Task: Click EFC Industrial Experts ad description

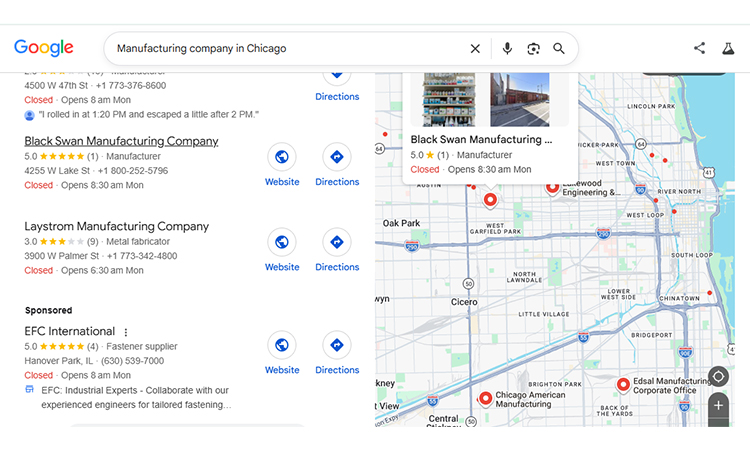Action: 136,397
